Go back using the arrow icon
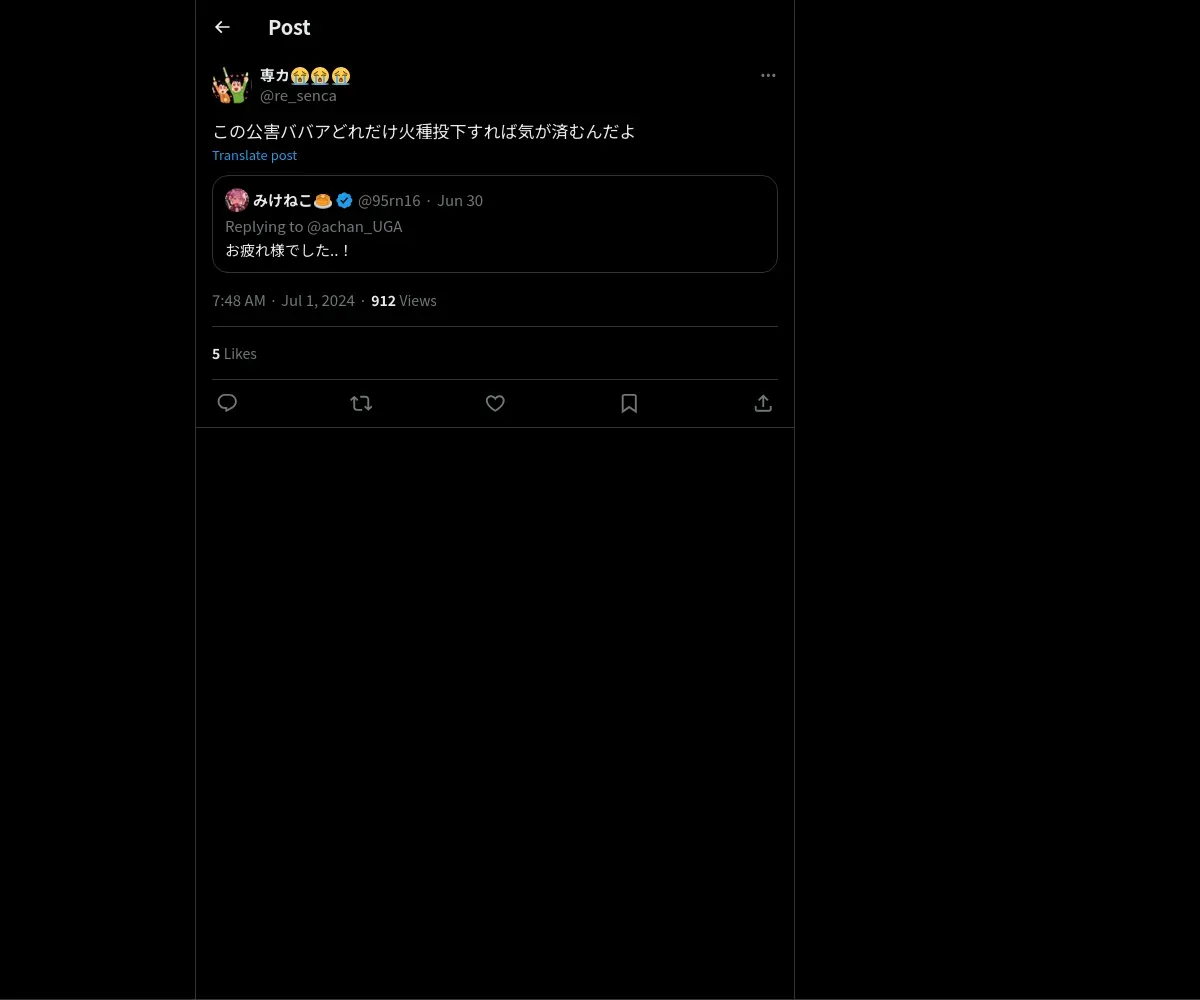The height and width of the screenshot is (1000, 1200). point(222,27)
